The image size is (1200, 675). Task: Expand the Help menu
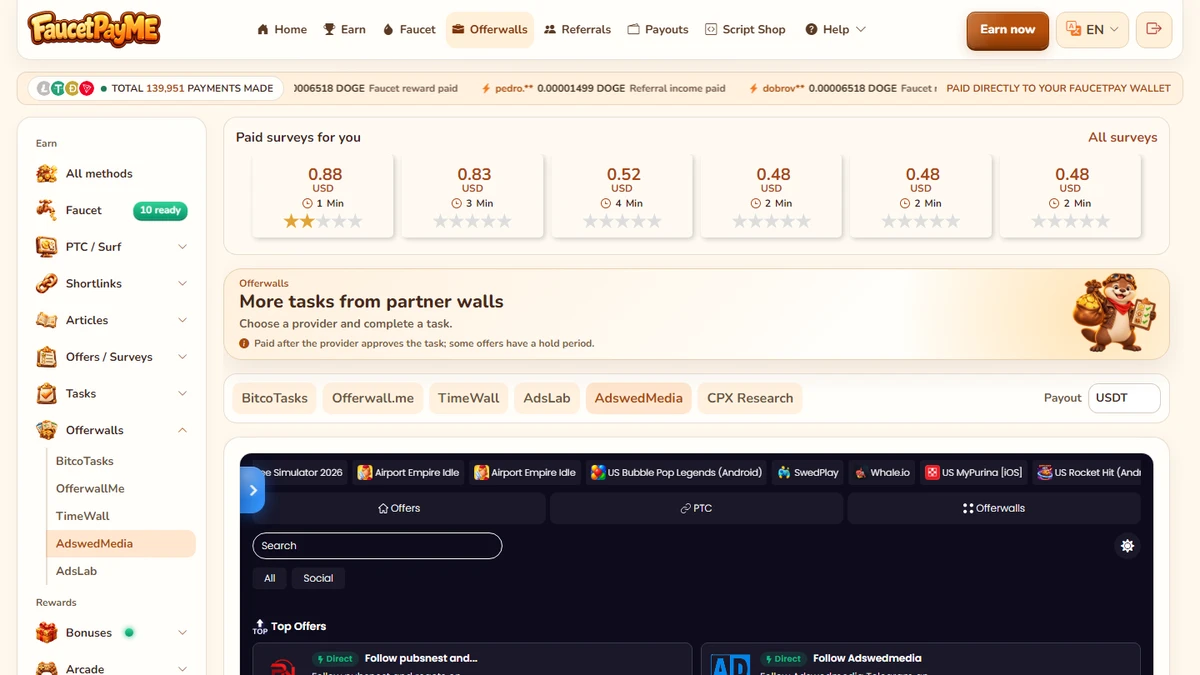click(x=835, y=30)
